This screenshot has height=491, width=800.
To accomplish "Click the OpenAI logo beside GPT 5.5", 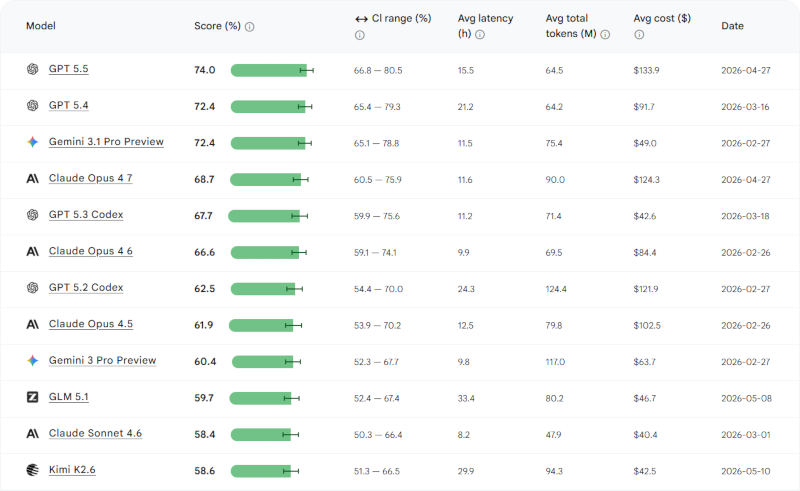I will coord(33,69).
